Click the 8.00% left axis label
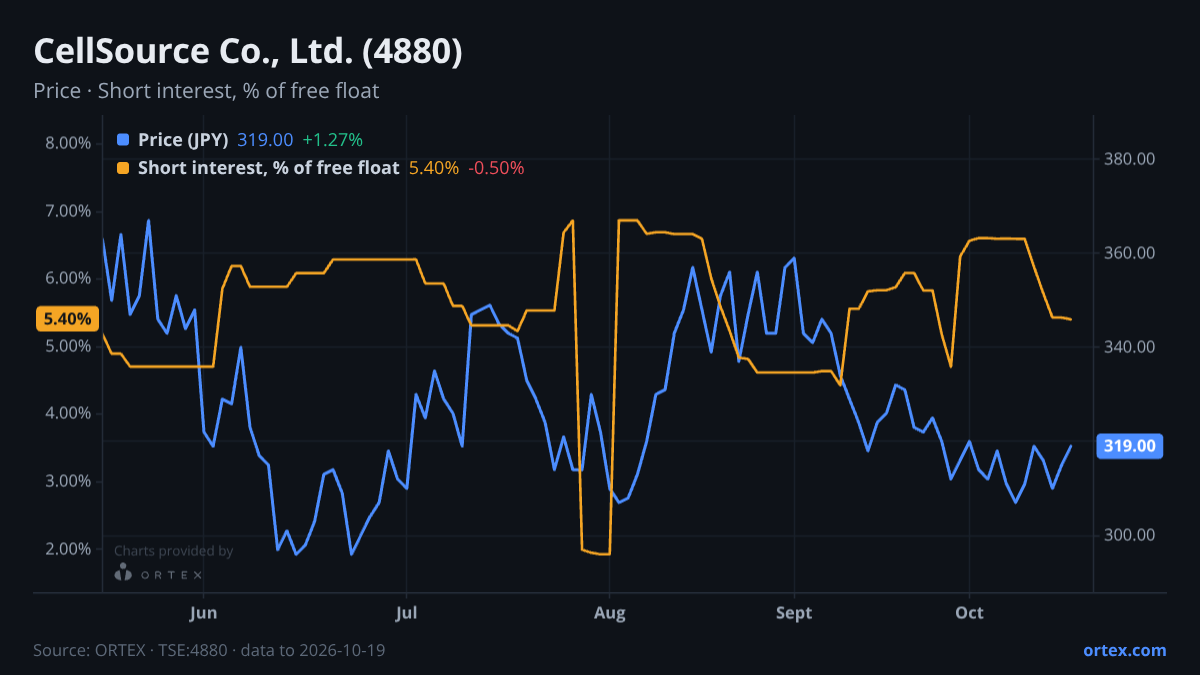This screenshot has height=675, width=1200. 68,143
